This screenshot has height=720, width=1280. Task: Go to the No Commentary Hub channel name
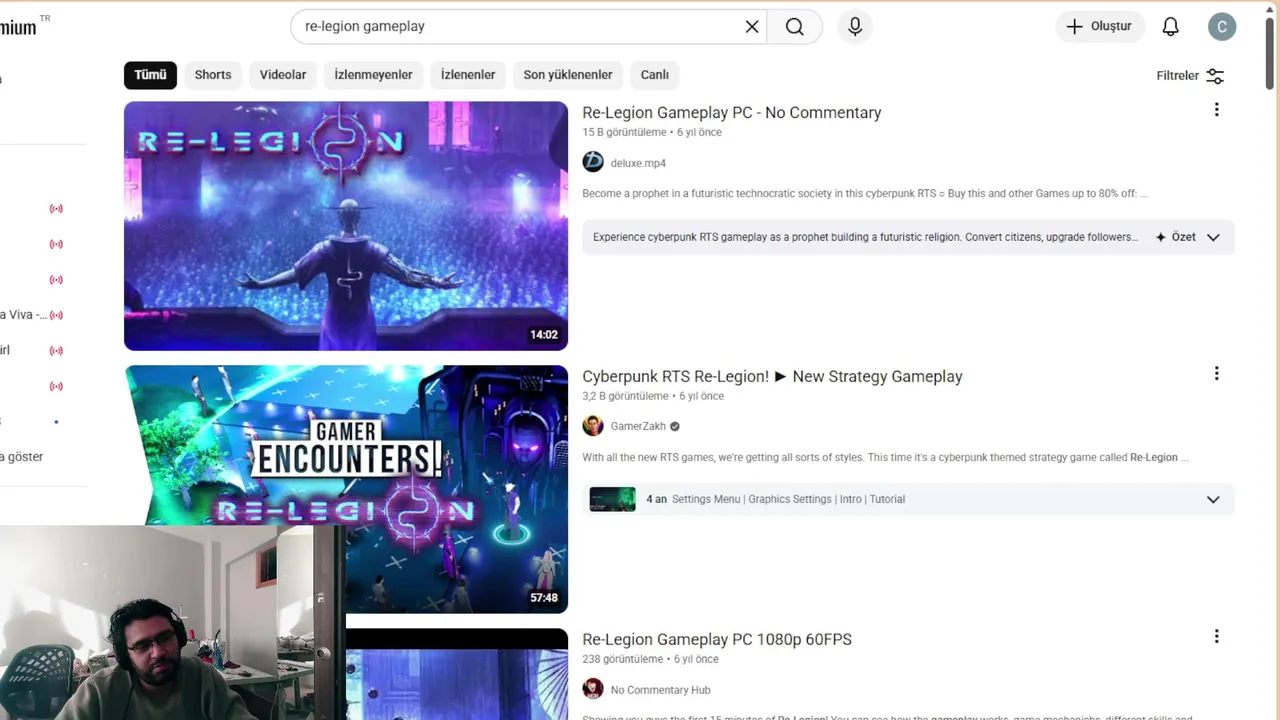pos(660,690)
